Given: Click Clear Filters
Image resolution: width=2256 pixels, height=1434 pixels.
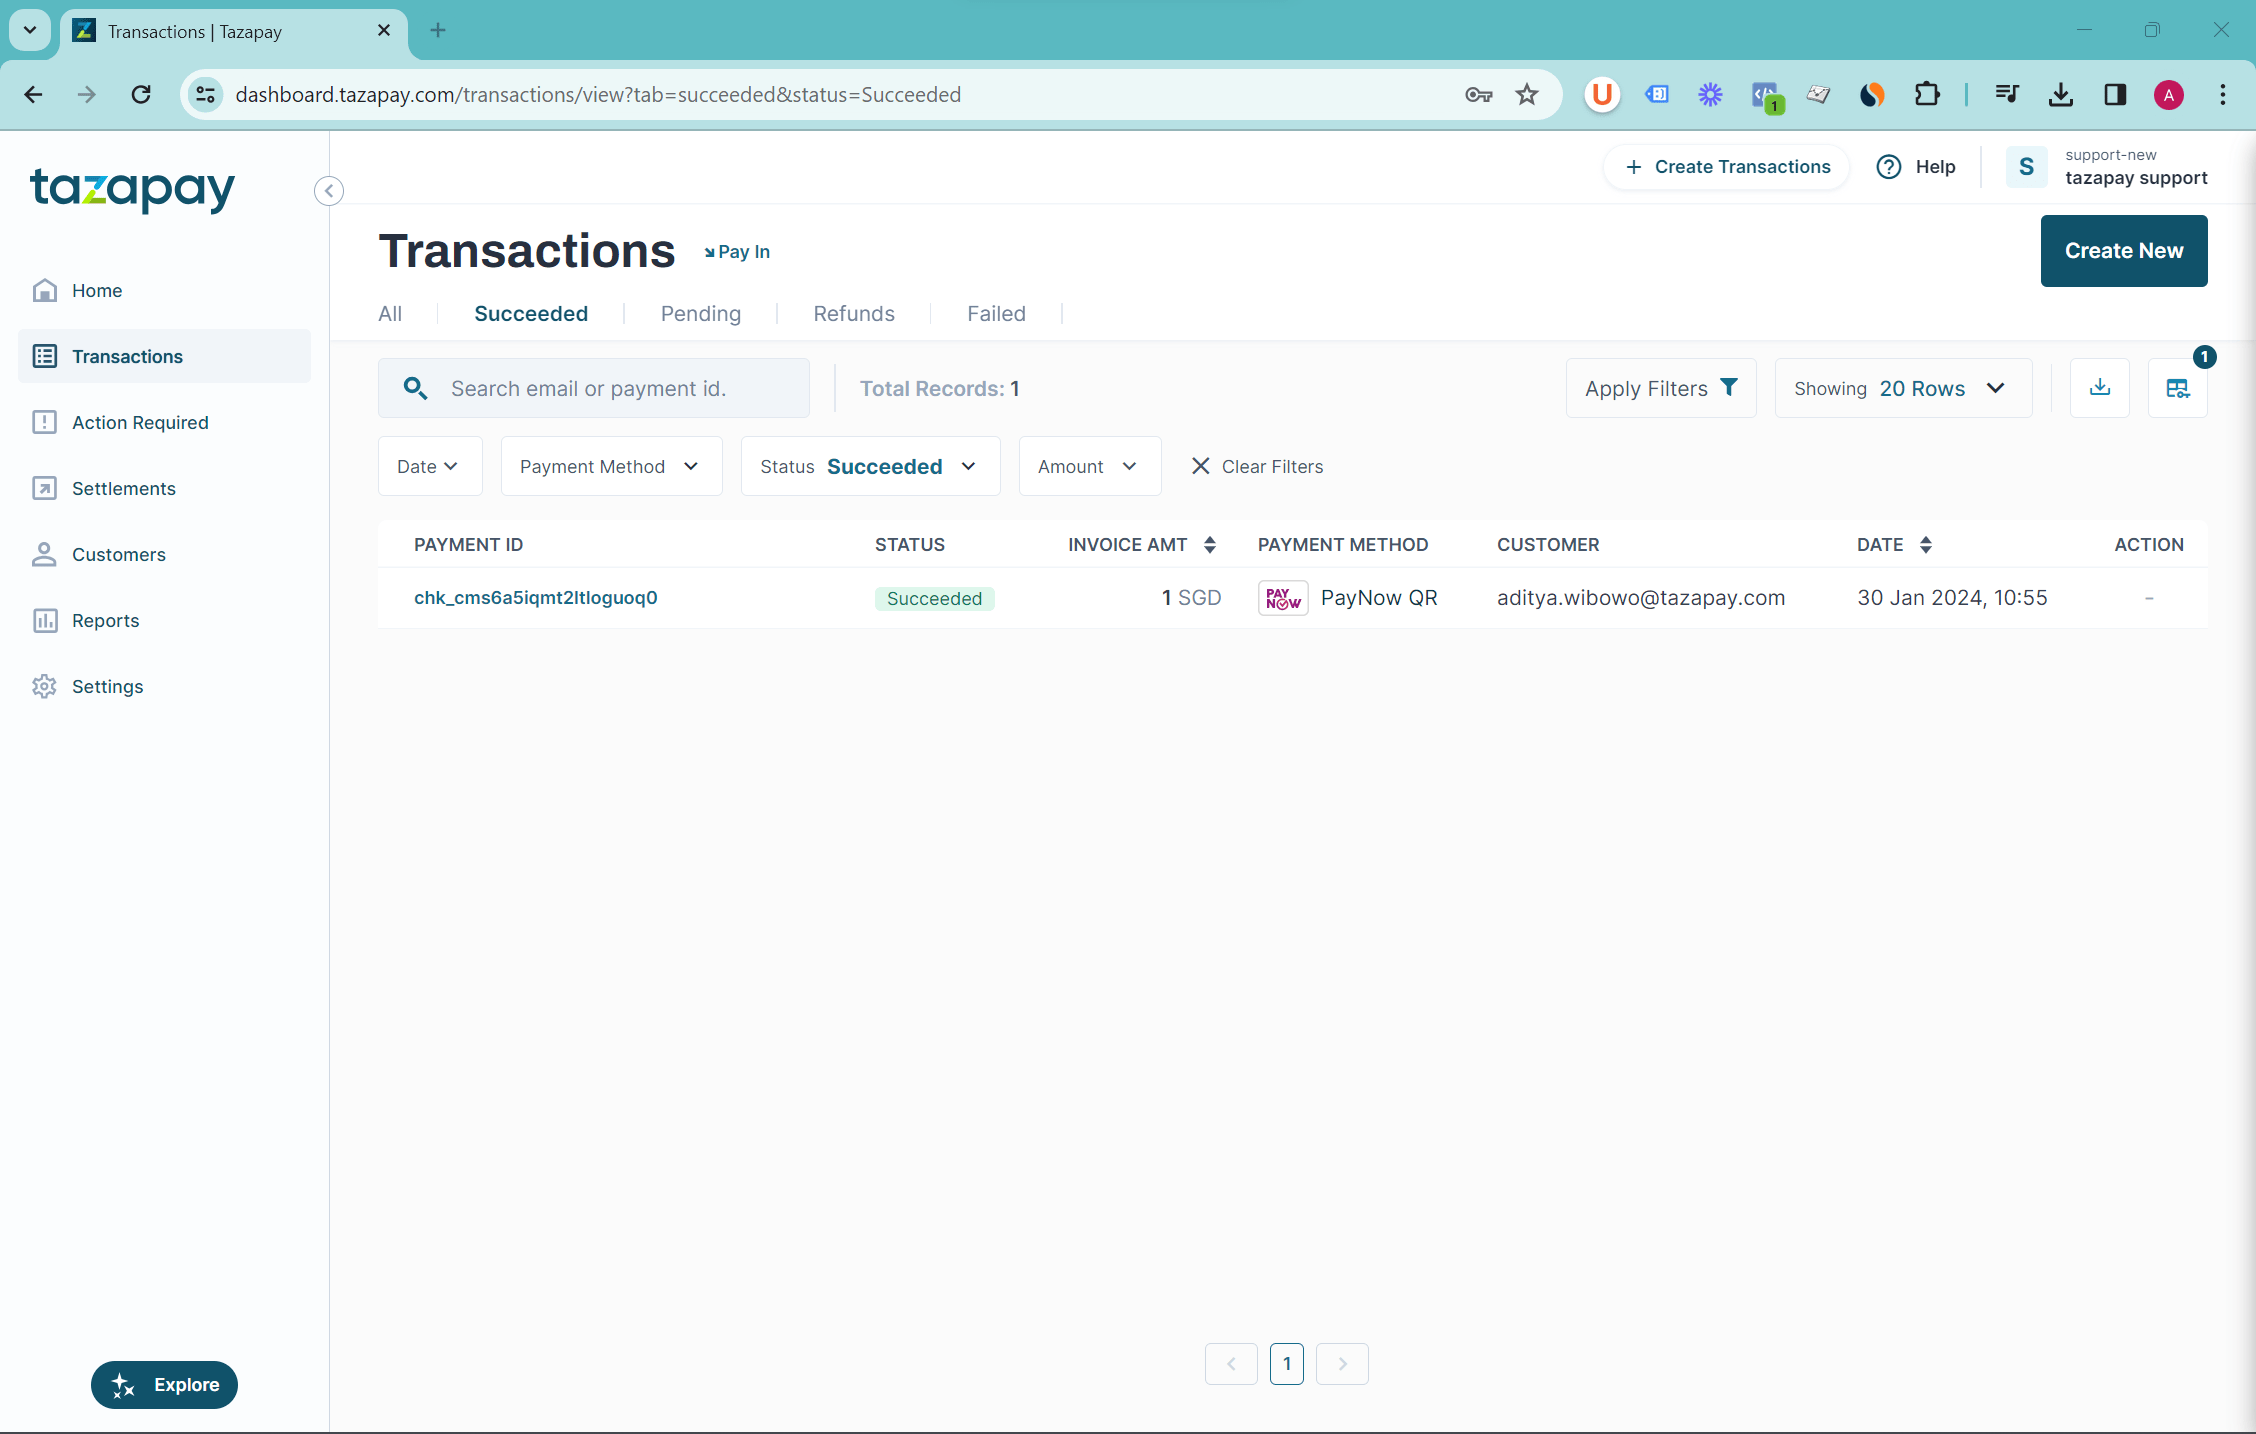Looking at the screenshot, I should click(x=1257, y=466).
